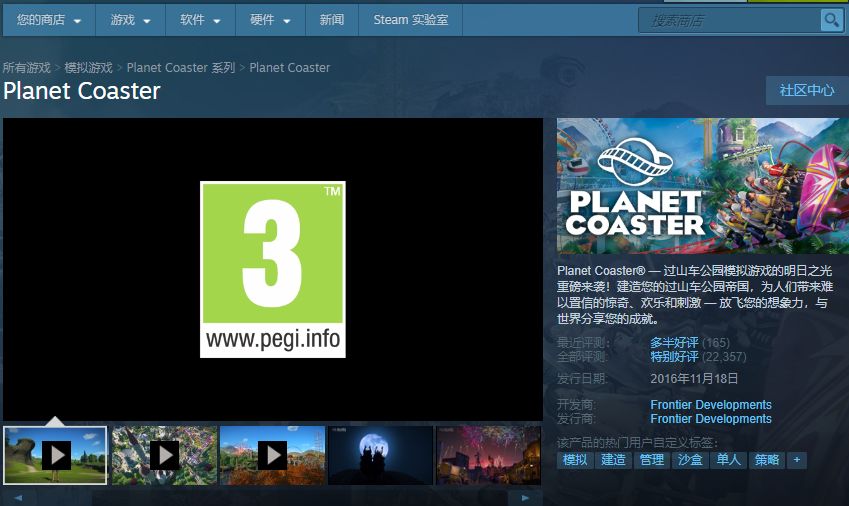Viewport: 849px width, 506px height.
Task: Click the plus button to add tag
Action: [x=797, y=460]
